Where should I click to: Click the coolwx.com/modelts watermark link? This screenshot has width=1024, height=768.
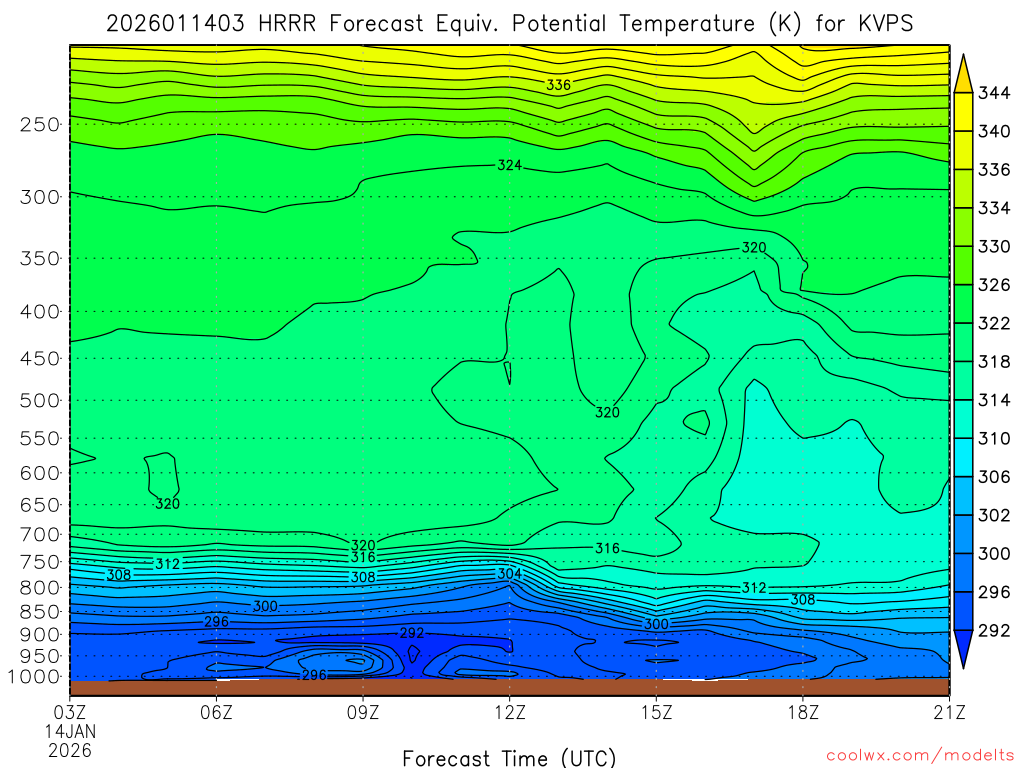click(920, 756)
